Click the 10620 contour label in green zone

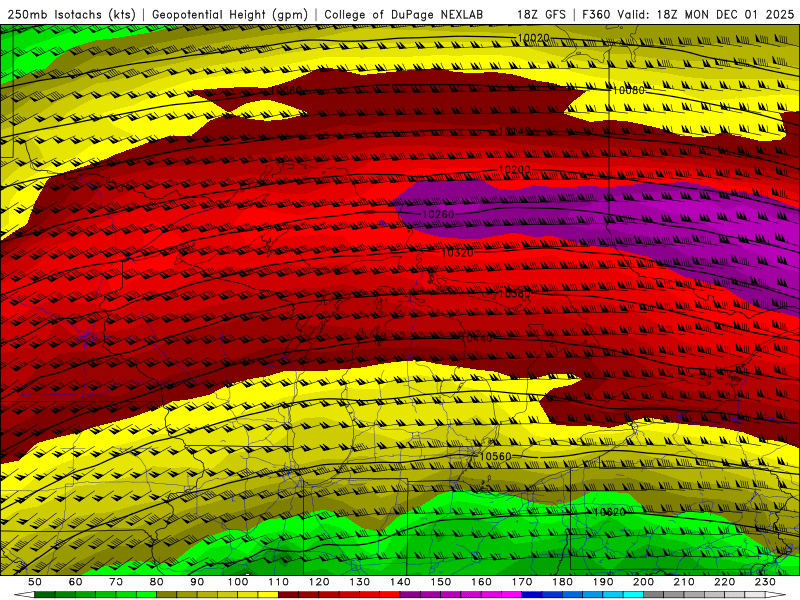point(610,512)
